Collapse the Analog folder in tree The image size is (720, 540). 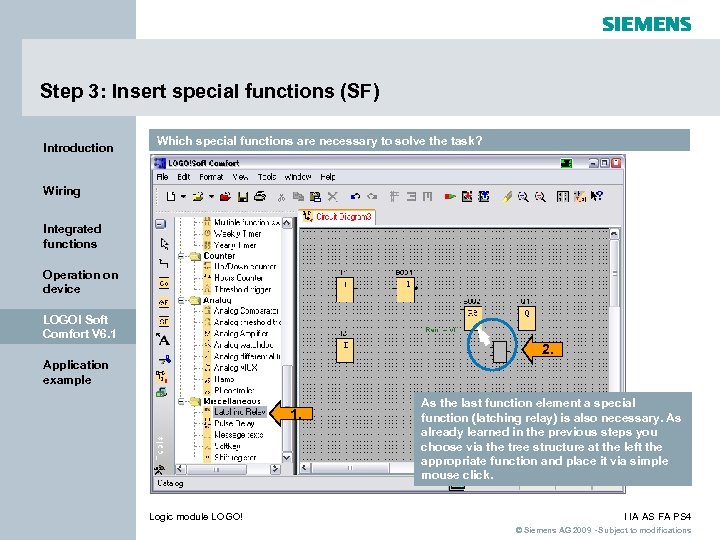(x=181, y=300)
